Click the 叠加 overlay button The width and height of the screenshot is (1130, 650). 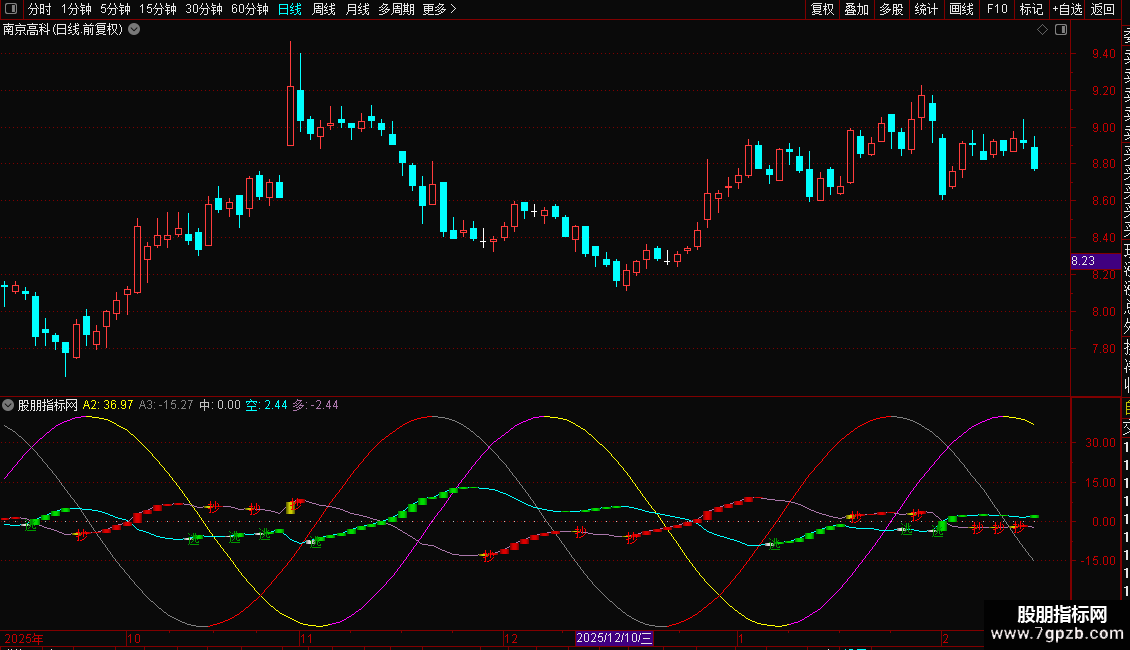856,9
